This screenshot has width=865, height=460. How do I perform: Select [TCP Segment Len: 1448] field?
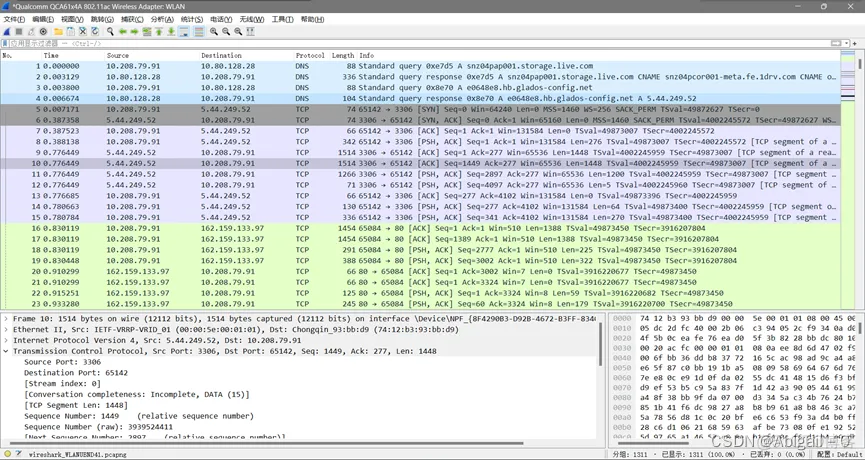[76, 405]
